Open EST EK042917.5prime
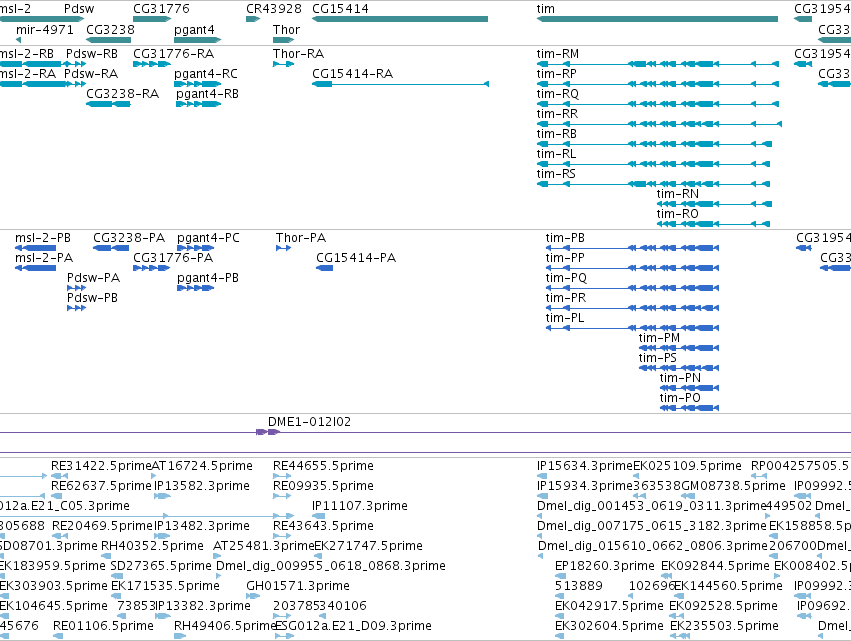Viewport: 851px width, 641px height. click(561, 616)
